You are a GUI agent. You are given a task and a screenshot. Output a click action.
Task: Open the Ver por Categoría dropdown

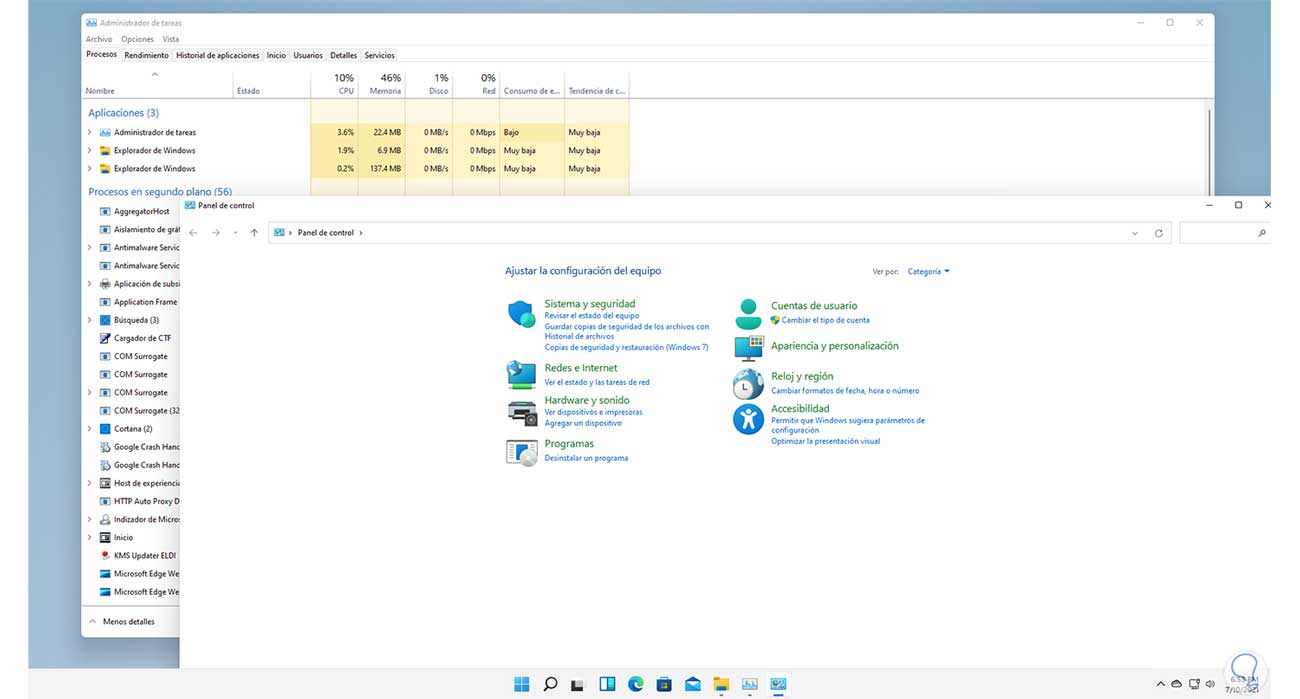[x=928, y=271]
